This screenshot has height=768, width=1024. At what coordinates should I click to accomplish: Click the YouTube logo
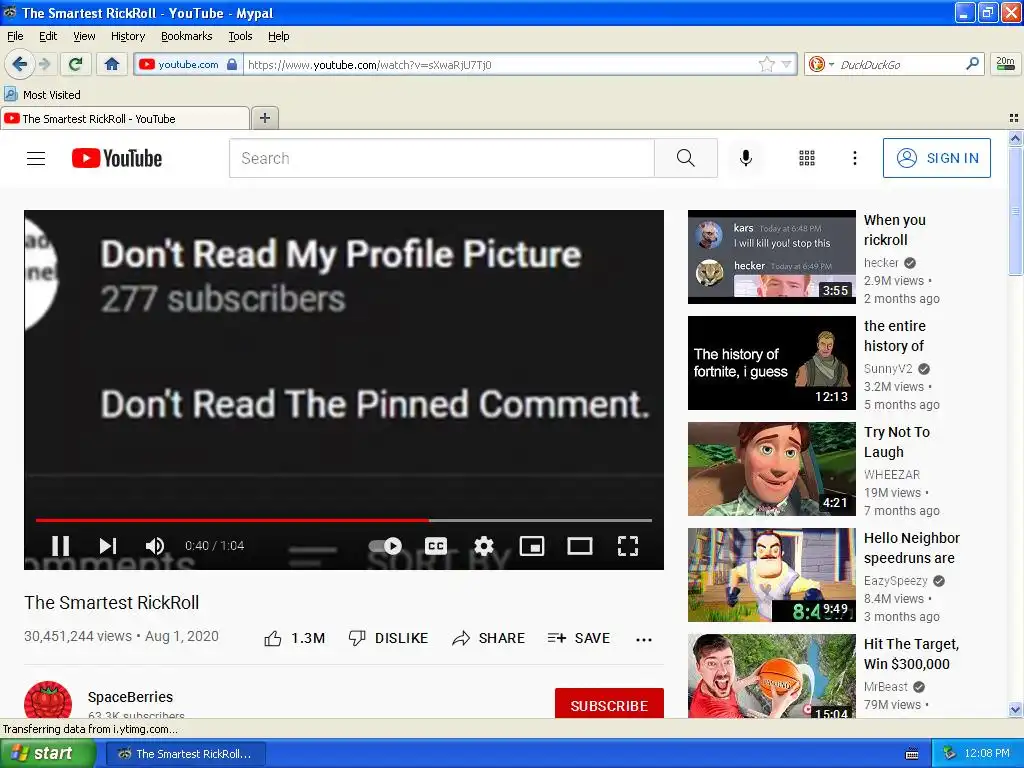pyautogui.click(x=117, y=158)
